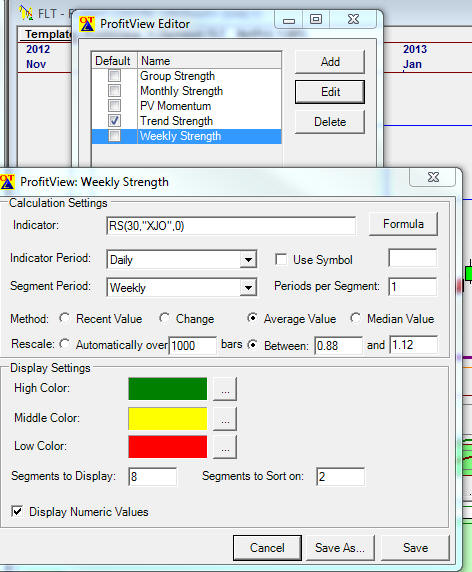Check Default box for Monthly Strength
The height and width of the screenshot is (572, 472).
tap(114, 90)
